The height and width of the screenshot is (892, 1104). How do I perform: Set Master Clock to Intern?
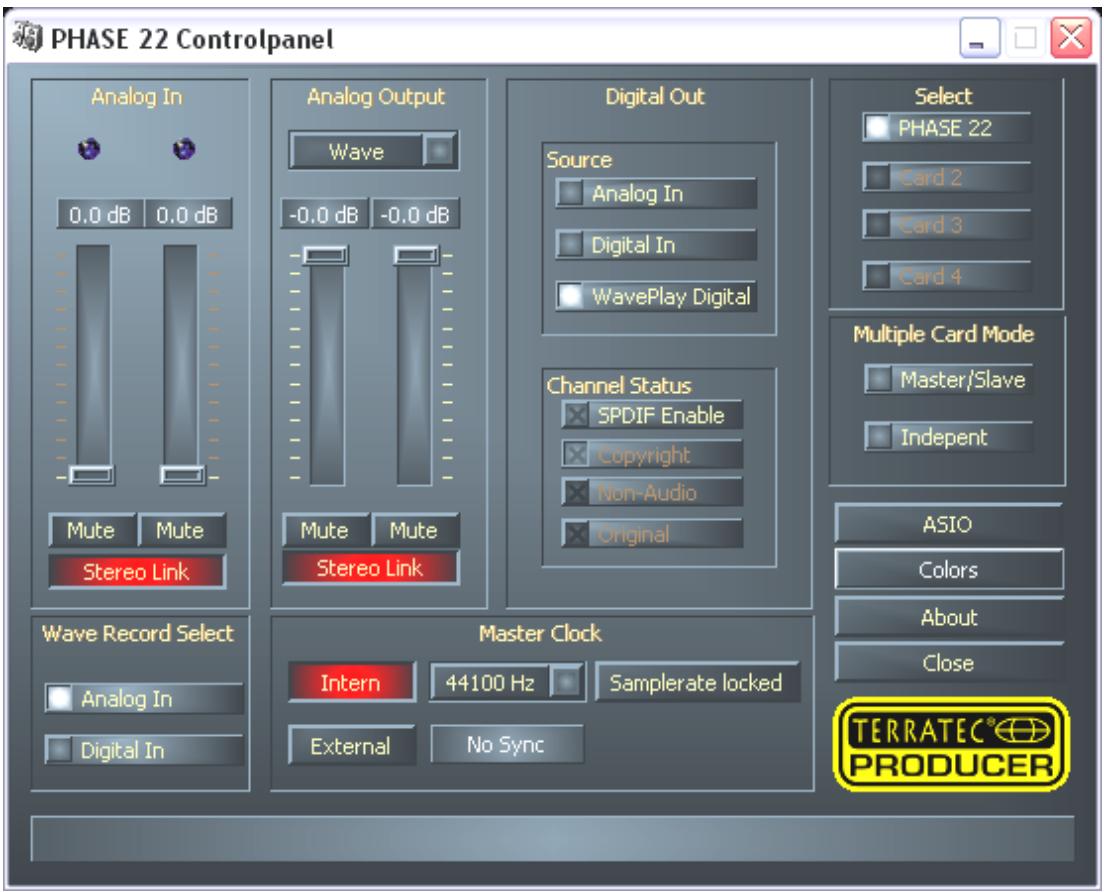351,681
